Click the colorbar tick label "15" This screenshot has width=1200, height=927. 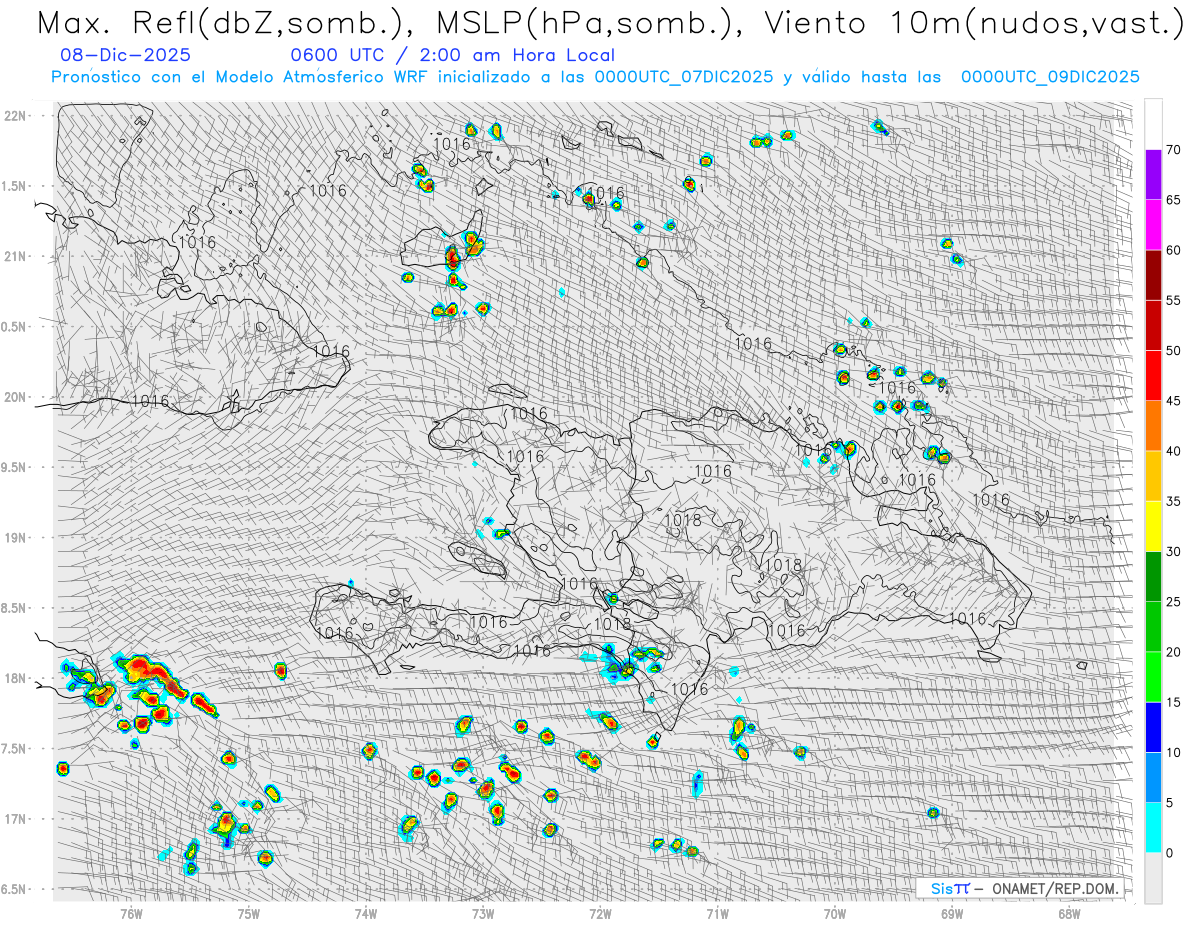(x=1173, y=702)
